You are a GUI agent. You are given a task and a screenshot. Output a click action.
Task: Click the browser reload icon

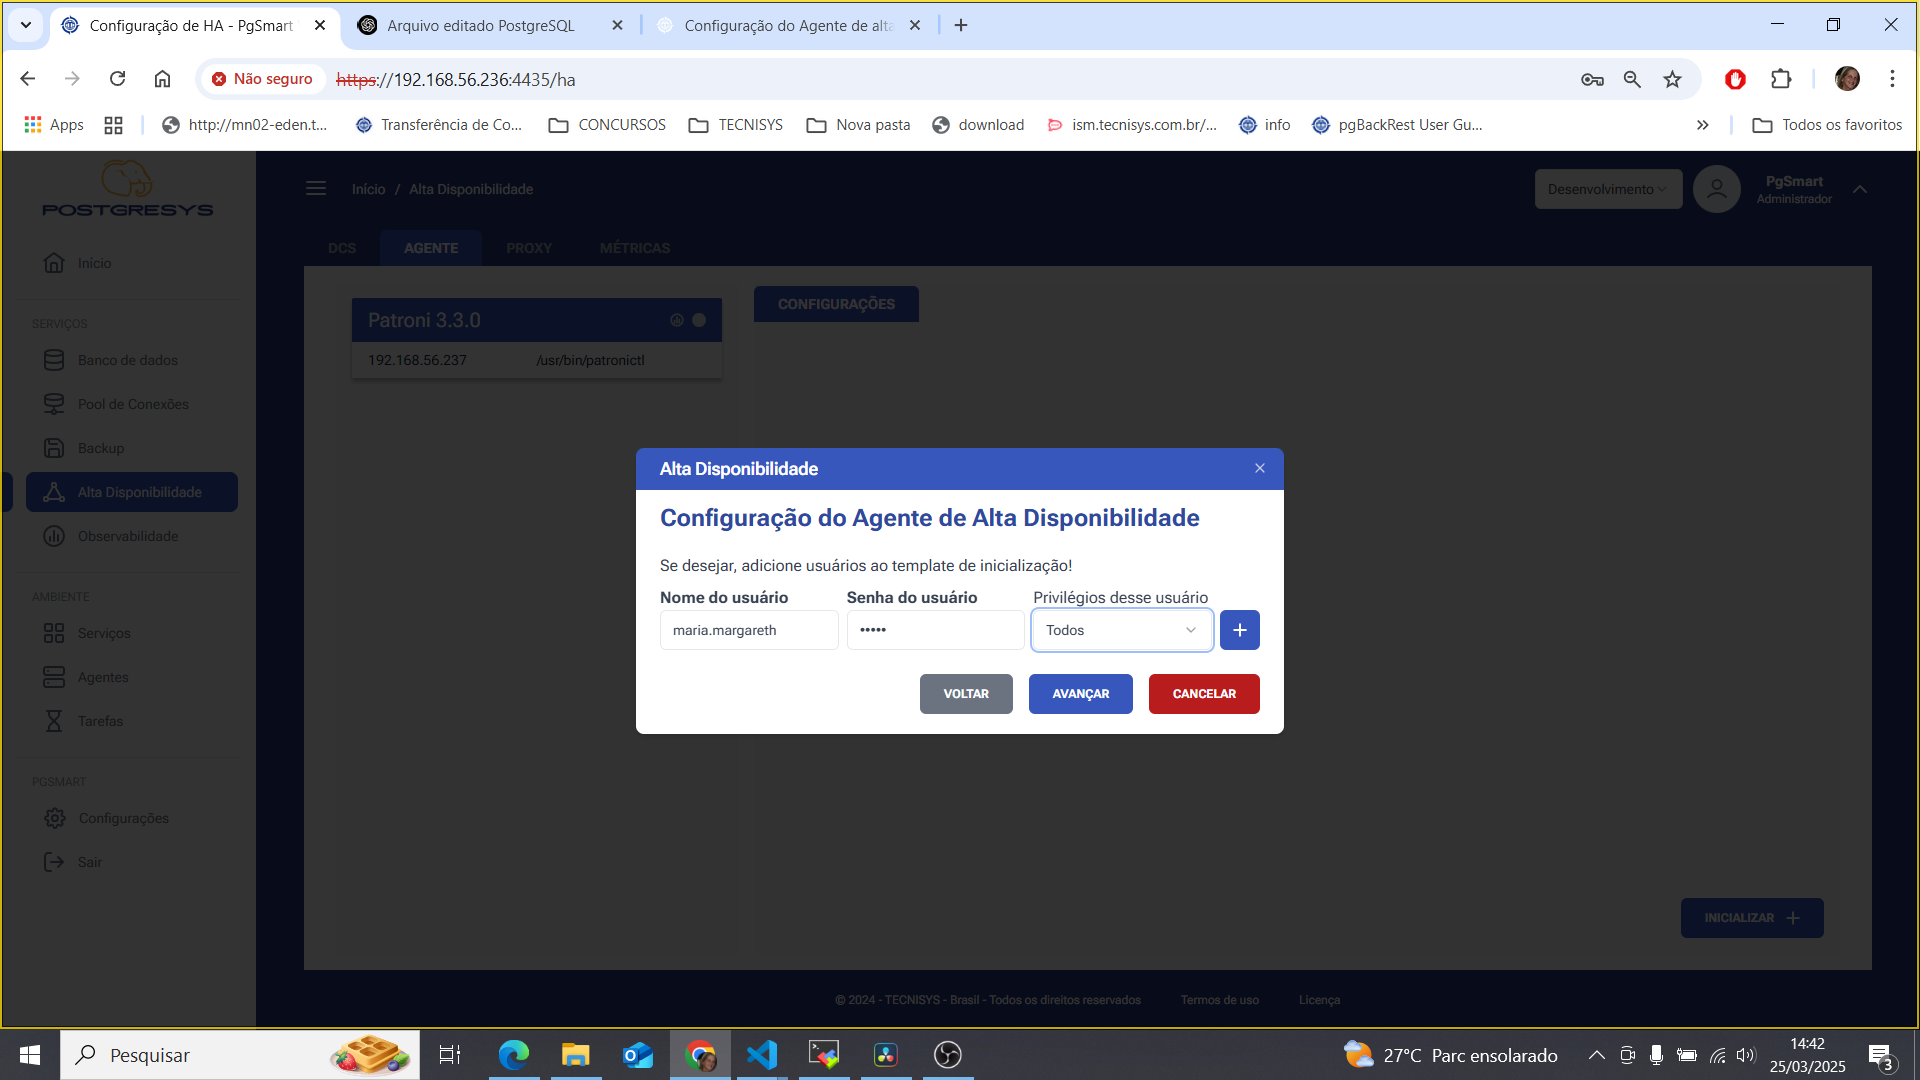click(x=117, y=79)
